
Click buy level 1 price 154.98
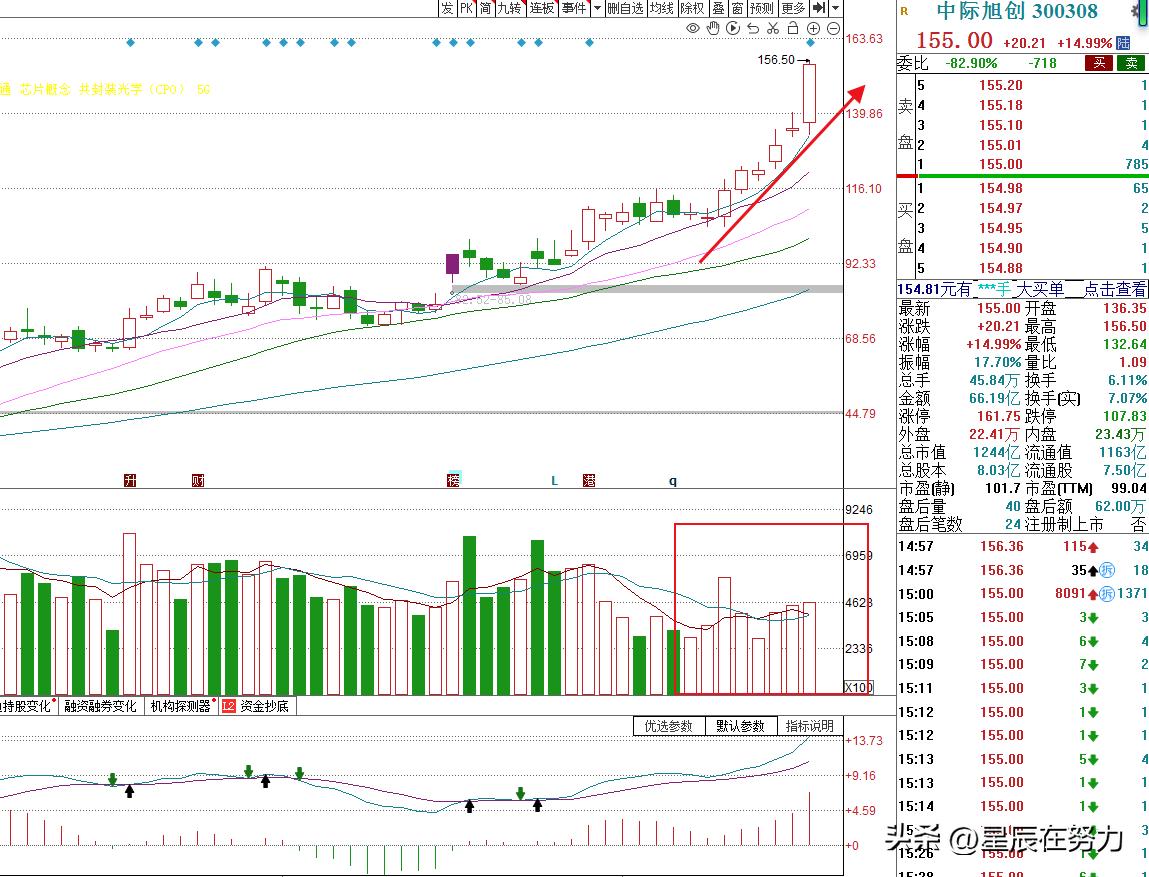click(1000, 188)
